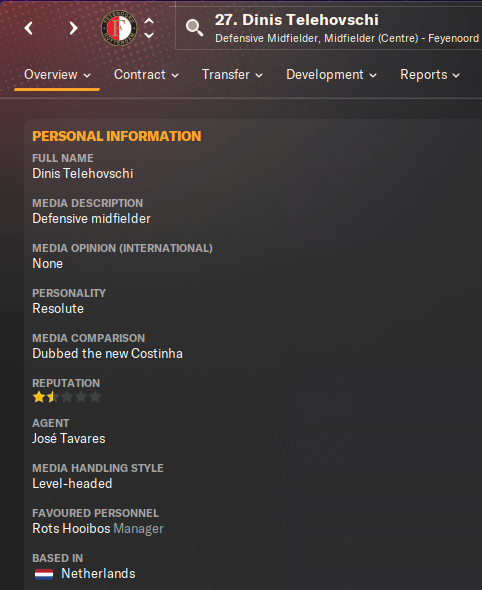
Task: Open the Feyenoord club badge
Action: coord(119,28)
